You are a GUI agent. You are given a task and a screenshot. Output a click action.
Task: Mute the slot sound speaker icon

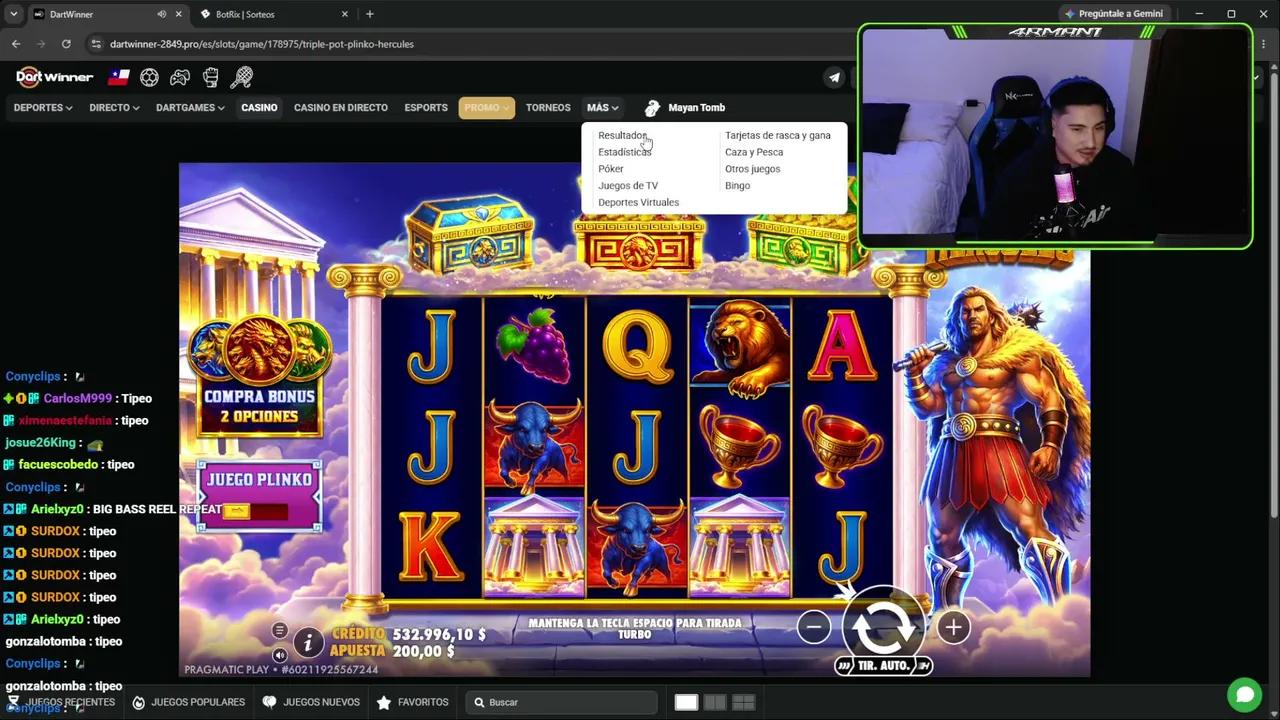click(279, 655)
